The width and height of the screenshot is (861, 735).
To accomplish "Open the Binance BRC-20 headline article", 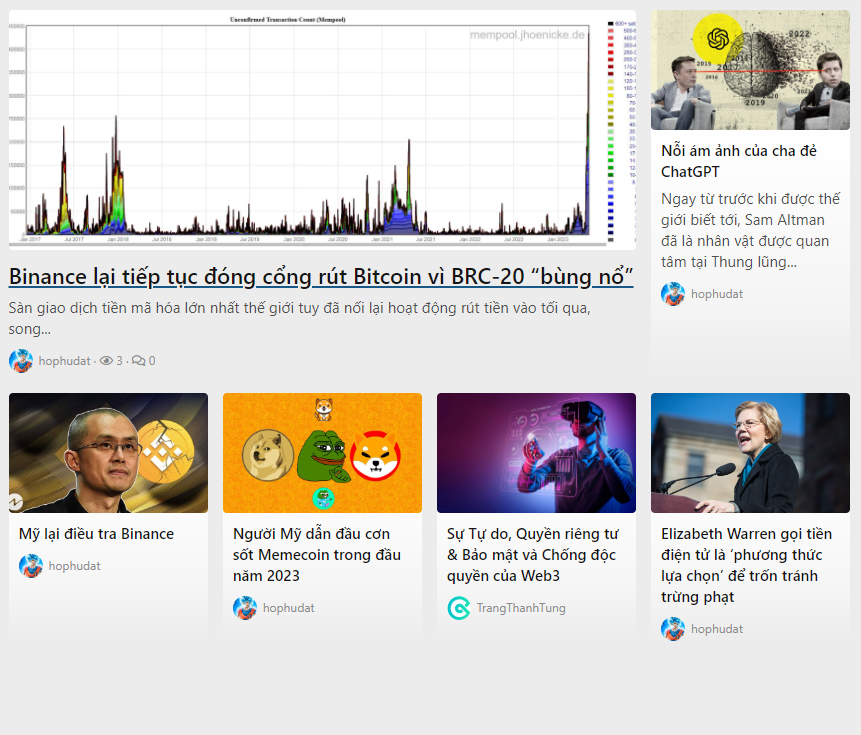I will tap(321, 277).
